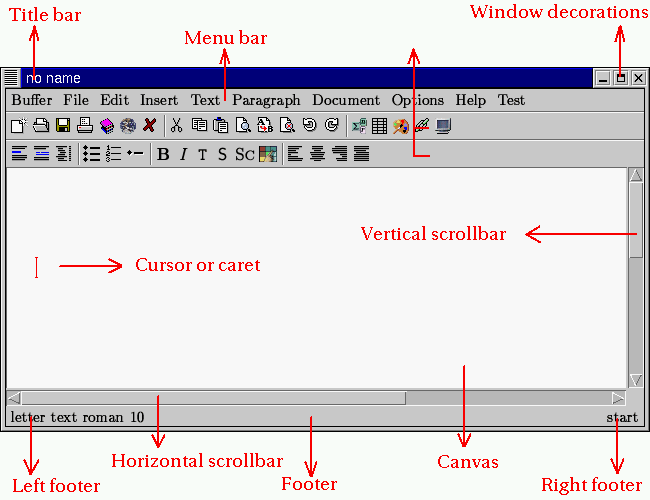Click the horizontal scrollbar thumb
This screenshot has width=650, height=500.
click(213, 398)
